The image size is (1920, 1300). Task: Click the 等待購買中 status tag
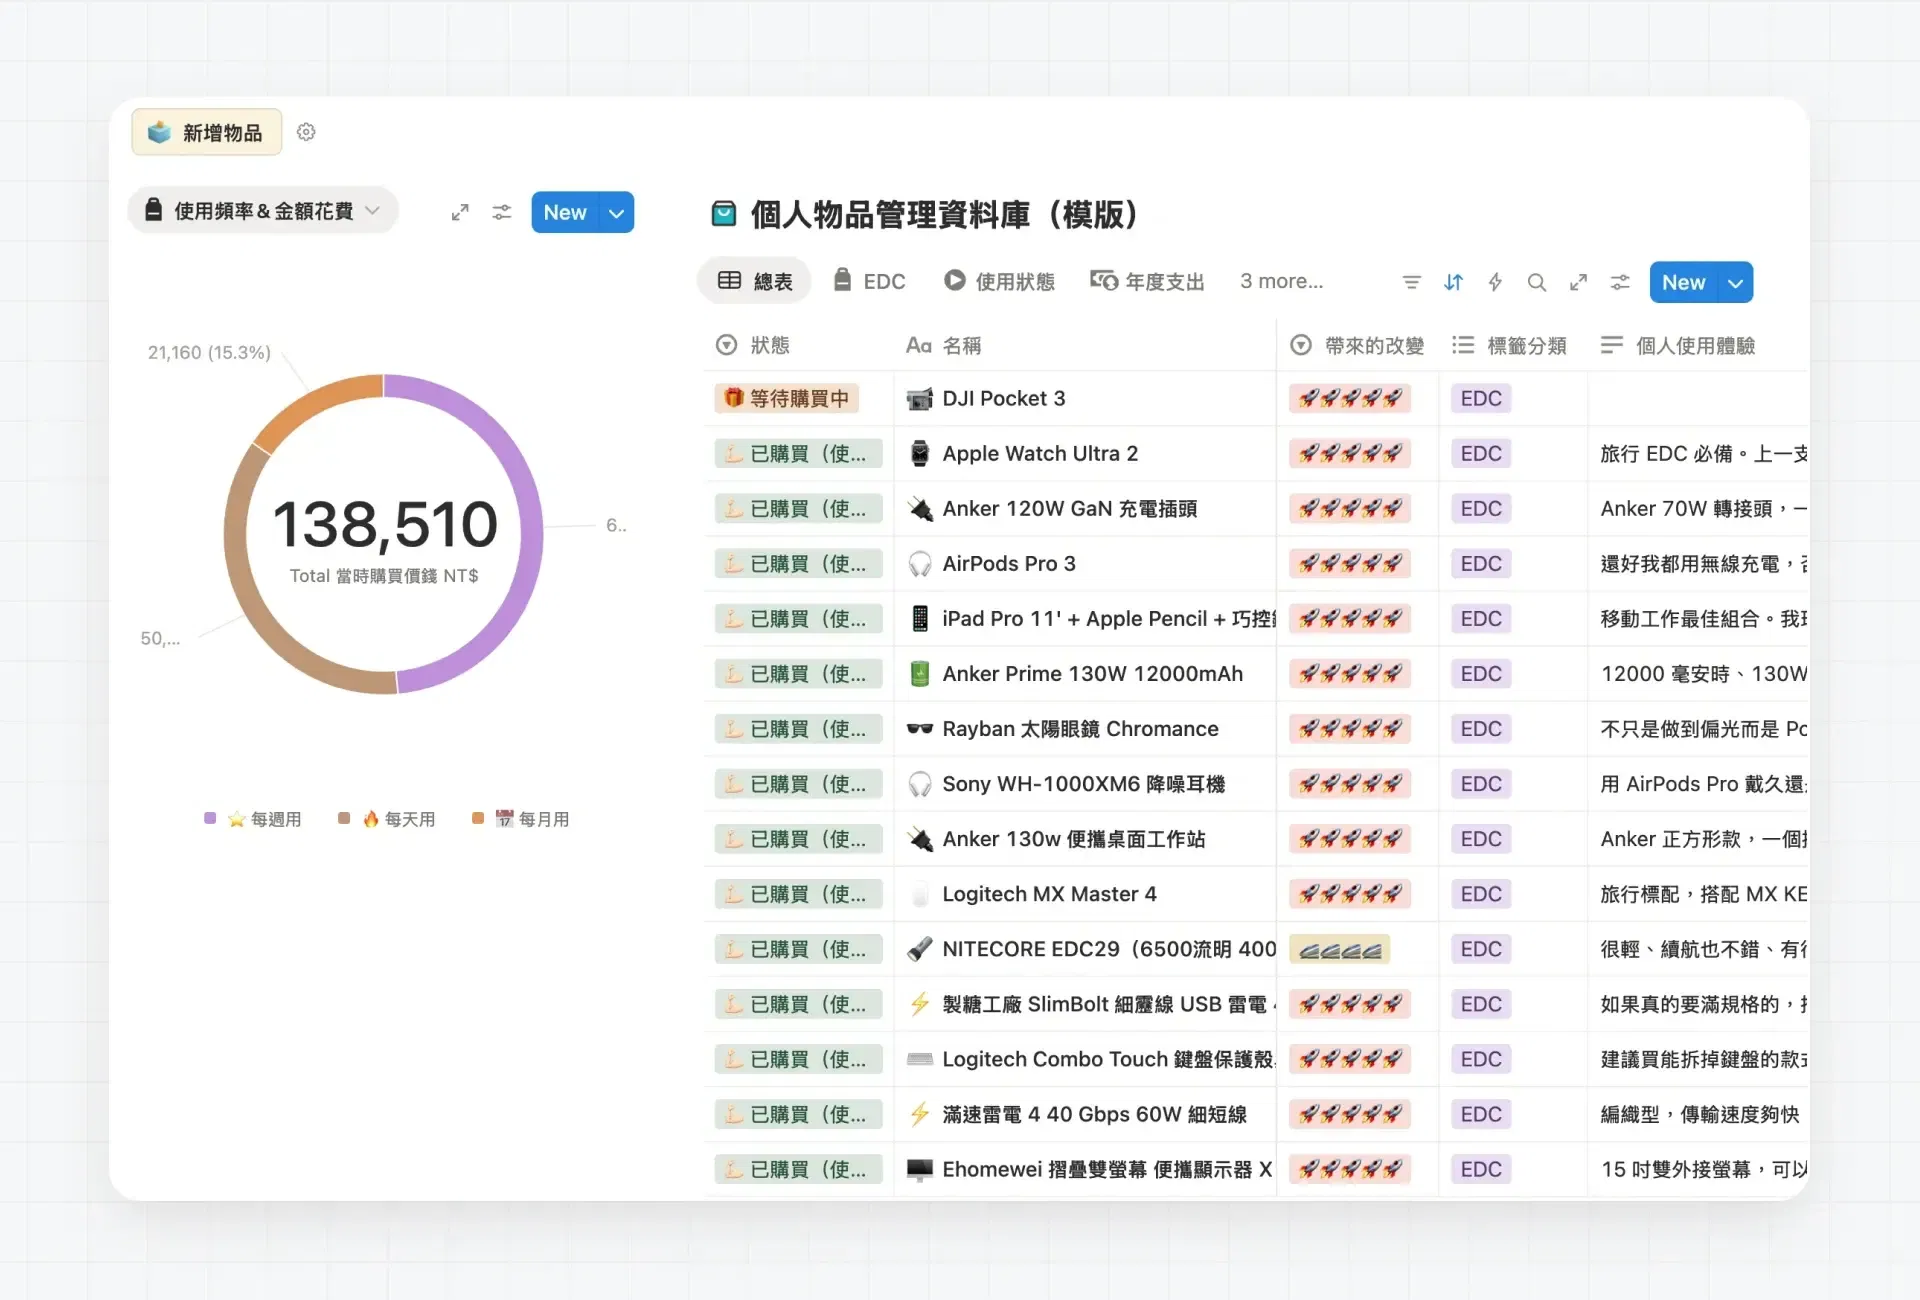tap(787, 399)
